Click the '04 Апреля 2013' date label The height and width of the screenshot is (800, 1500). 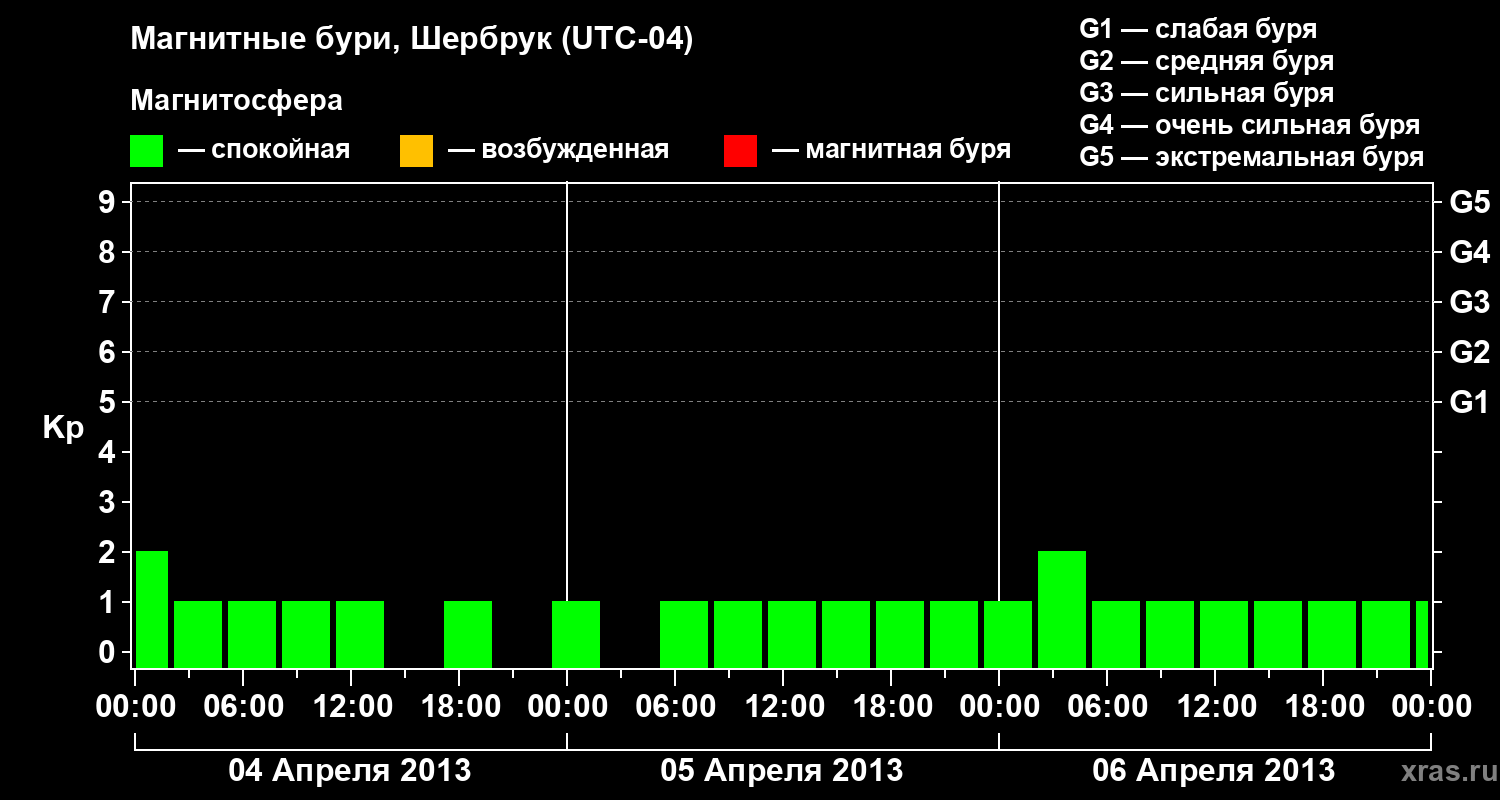point(350,770)
